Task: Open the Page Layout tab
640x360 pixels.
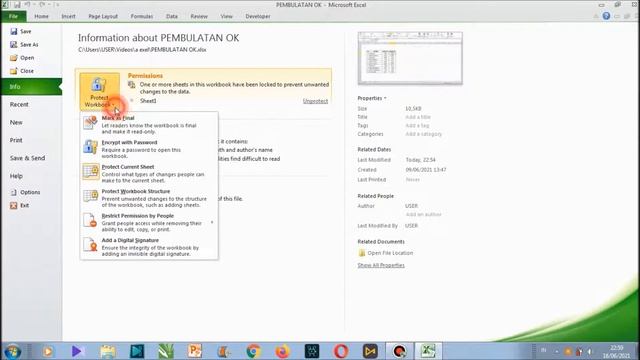Action: [103, 16]
